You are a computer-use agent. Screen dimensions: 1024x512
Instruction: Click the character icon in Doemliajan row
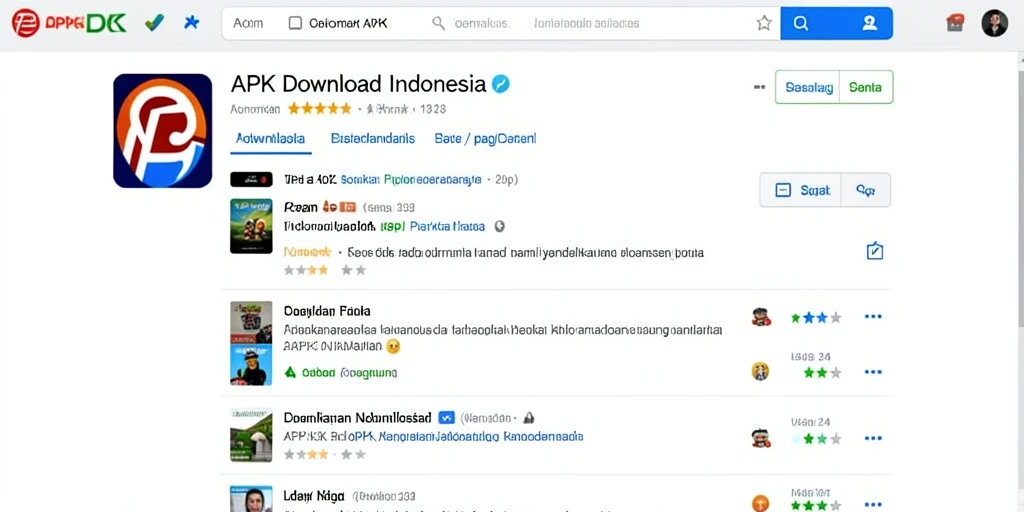760,438
